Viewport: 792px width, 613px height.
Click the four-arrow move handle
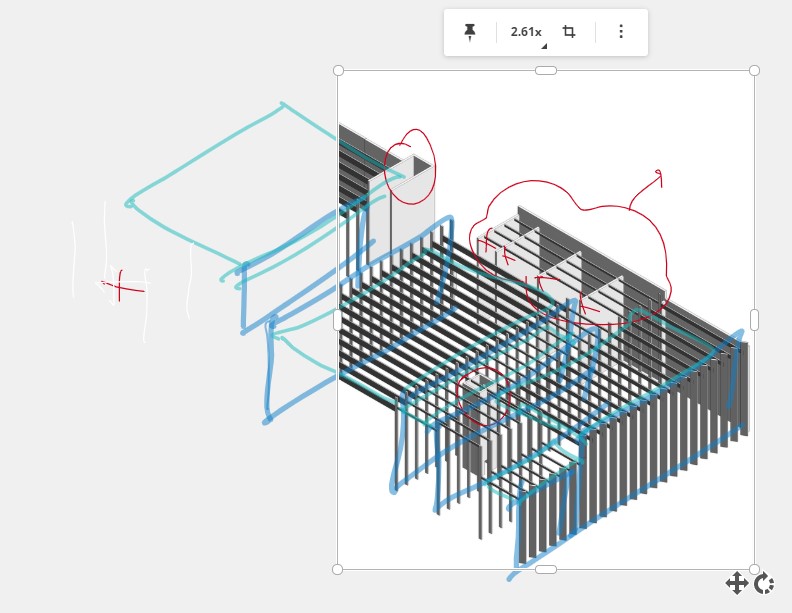(736, 584)
